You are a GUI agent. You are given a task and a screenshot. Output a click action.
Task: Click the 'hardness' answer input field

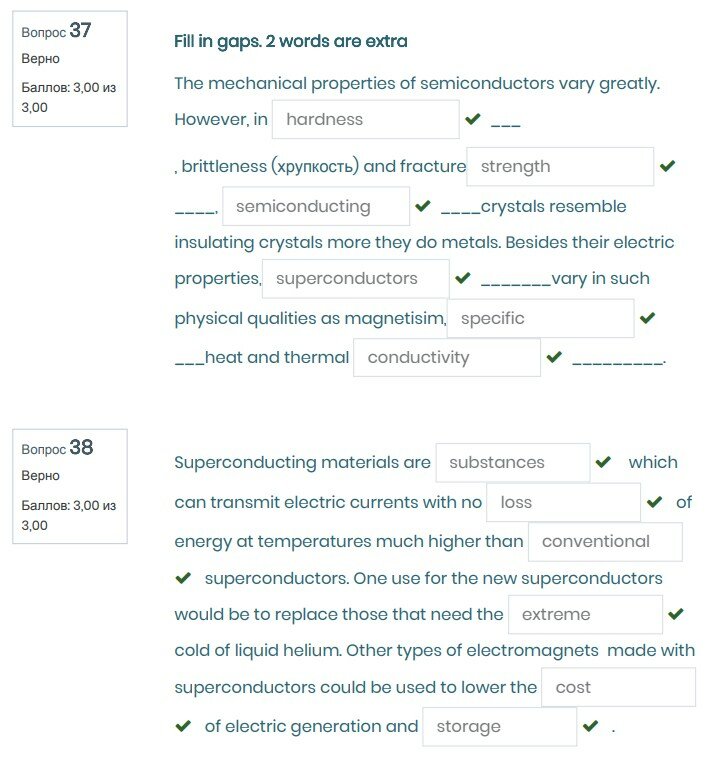click(365, 120)
